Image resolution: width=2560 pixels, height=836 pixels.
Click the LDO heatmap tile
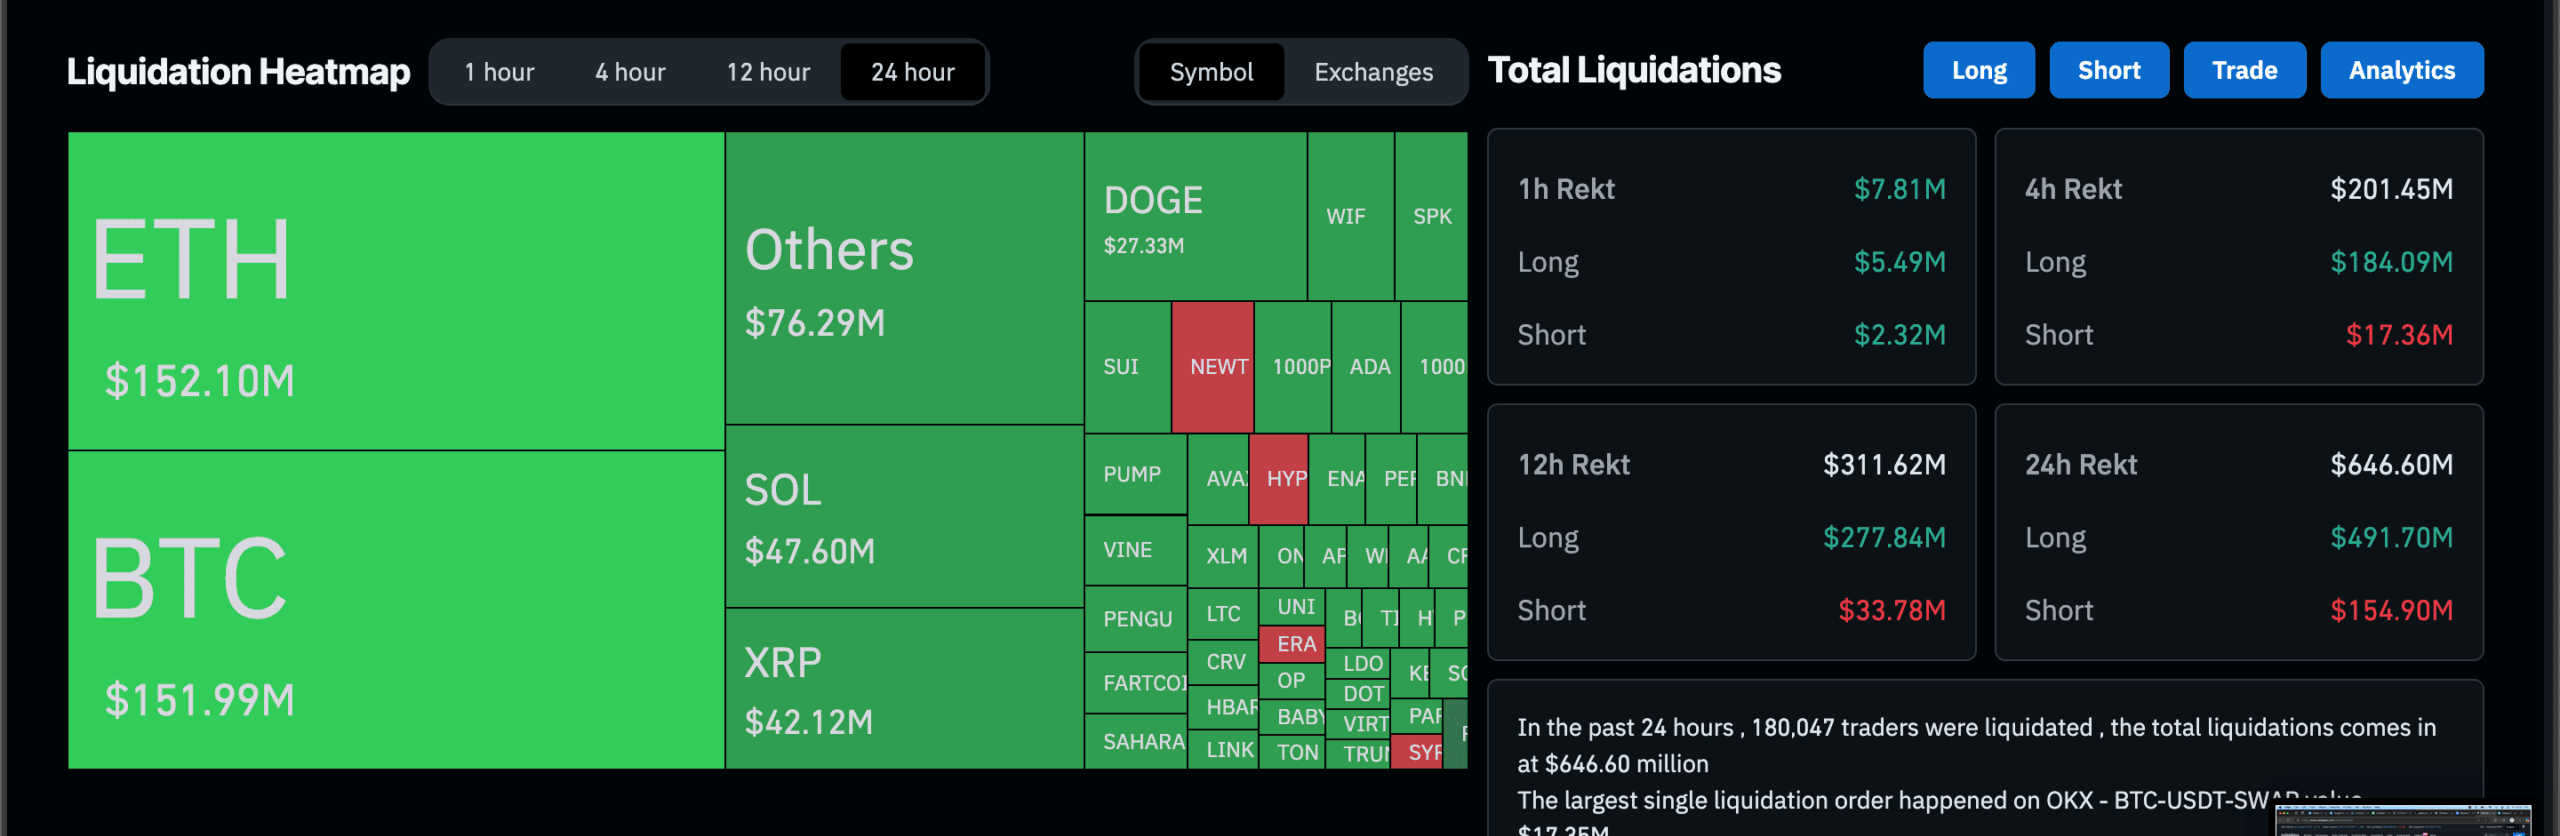(1358, 664)
